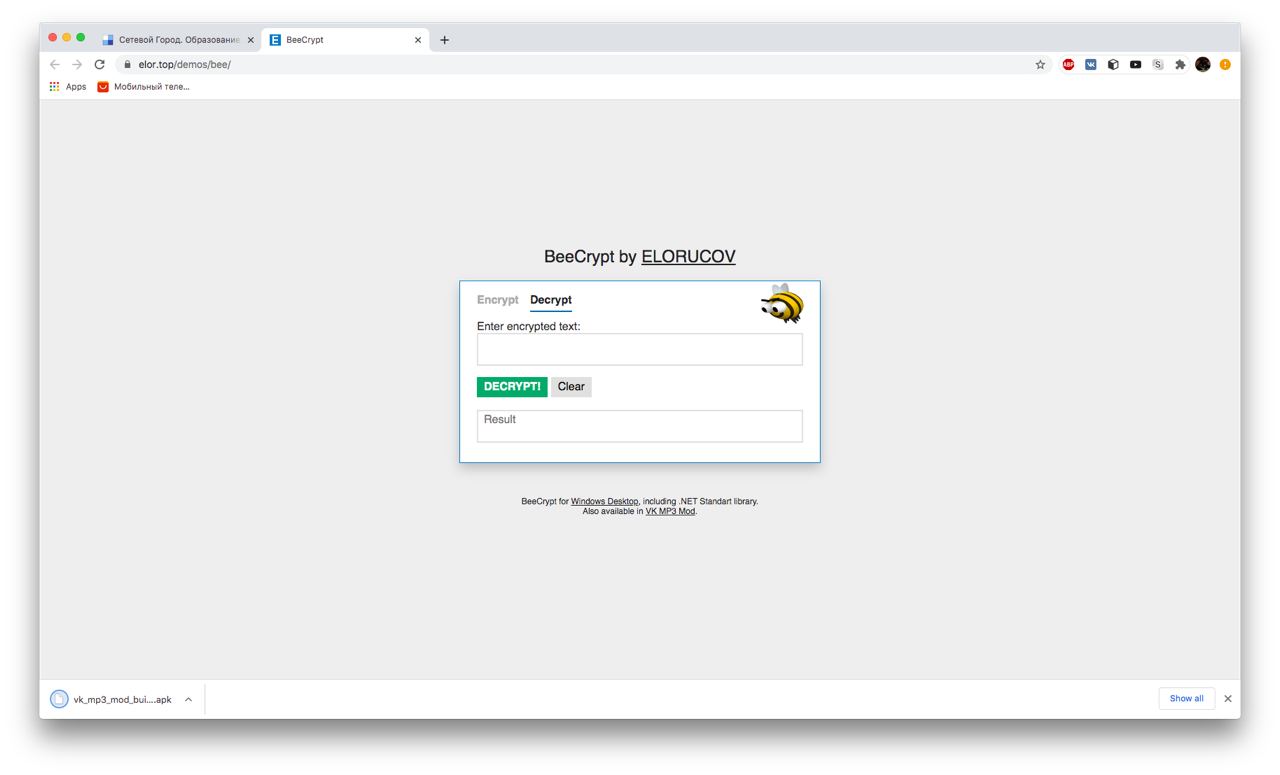The image size is (1280, 775).
Task: Open the ELORUCOV author link
Action: [x=688, y=257]
